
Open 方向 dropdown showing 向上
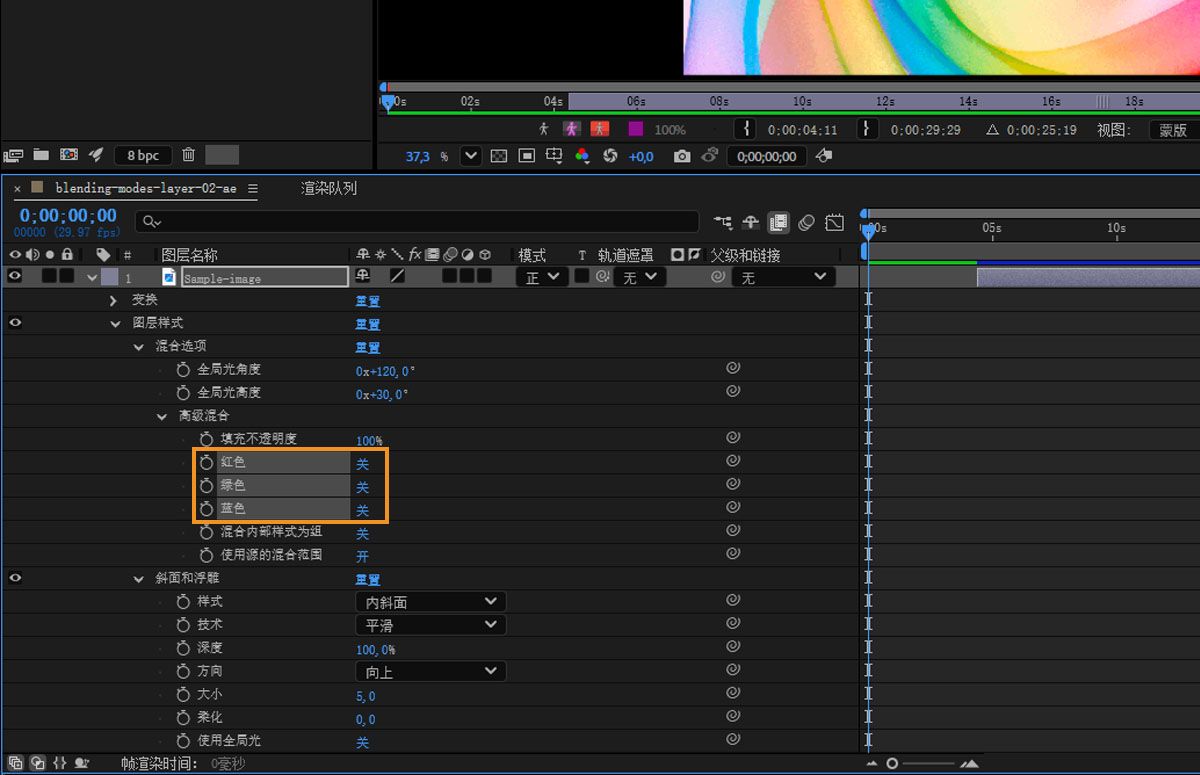431,671
